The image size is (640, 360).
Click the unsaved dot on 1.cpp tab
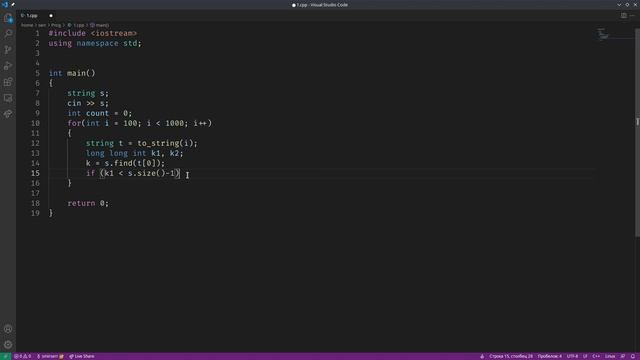point(51,16)
